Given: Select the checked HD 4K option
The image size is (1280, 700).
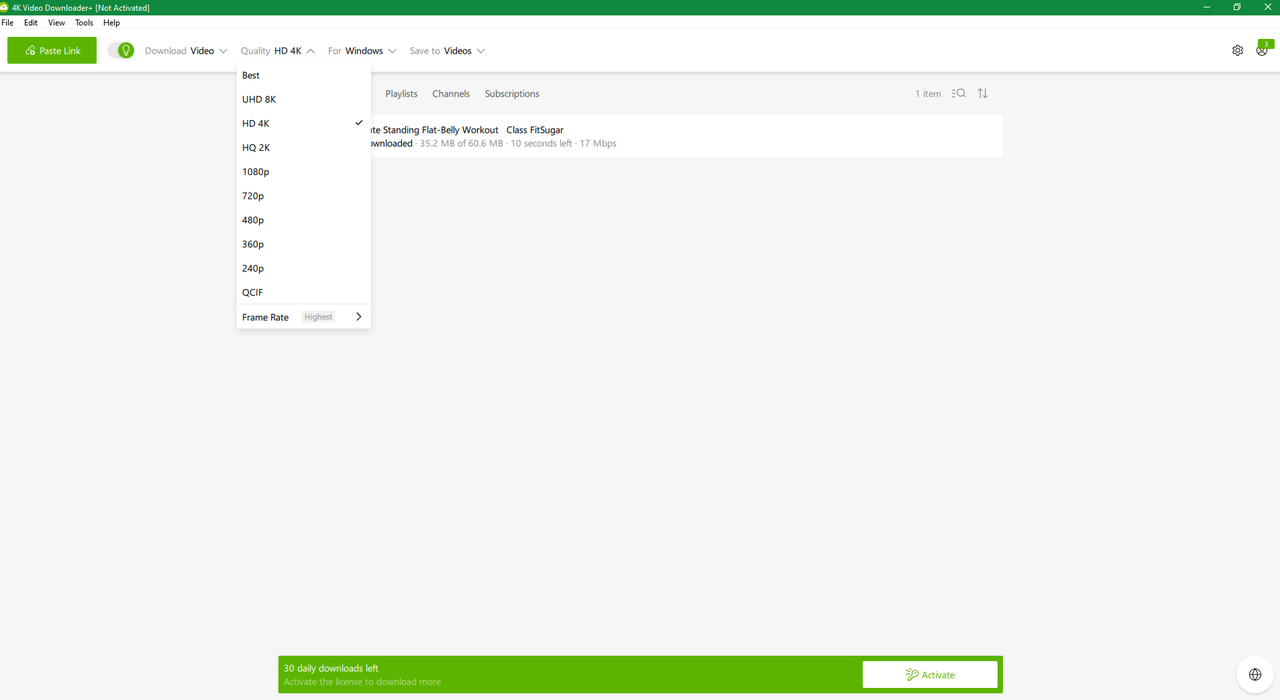Looking at the screenshot, I should pos(304,123).
